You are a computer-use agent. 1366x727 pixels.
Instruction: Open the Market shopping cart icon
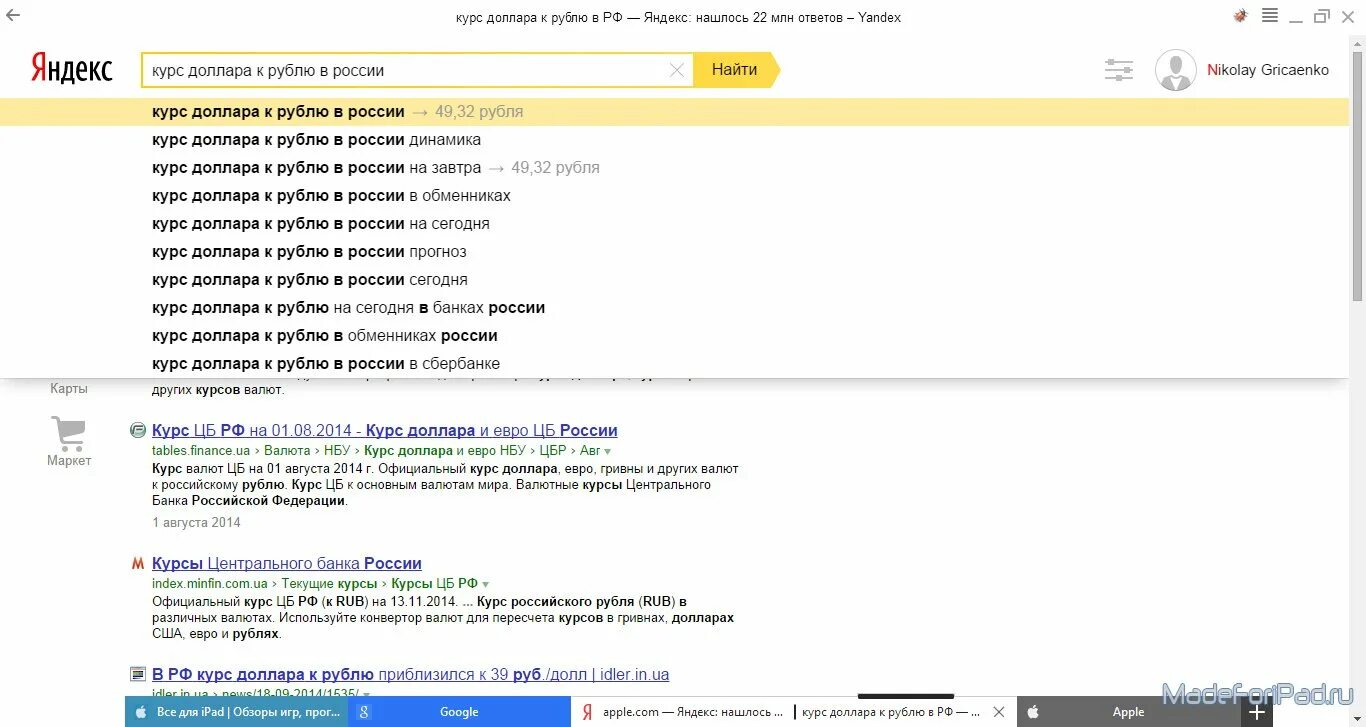point(68,433)
